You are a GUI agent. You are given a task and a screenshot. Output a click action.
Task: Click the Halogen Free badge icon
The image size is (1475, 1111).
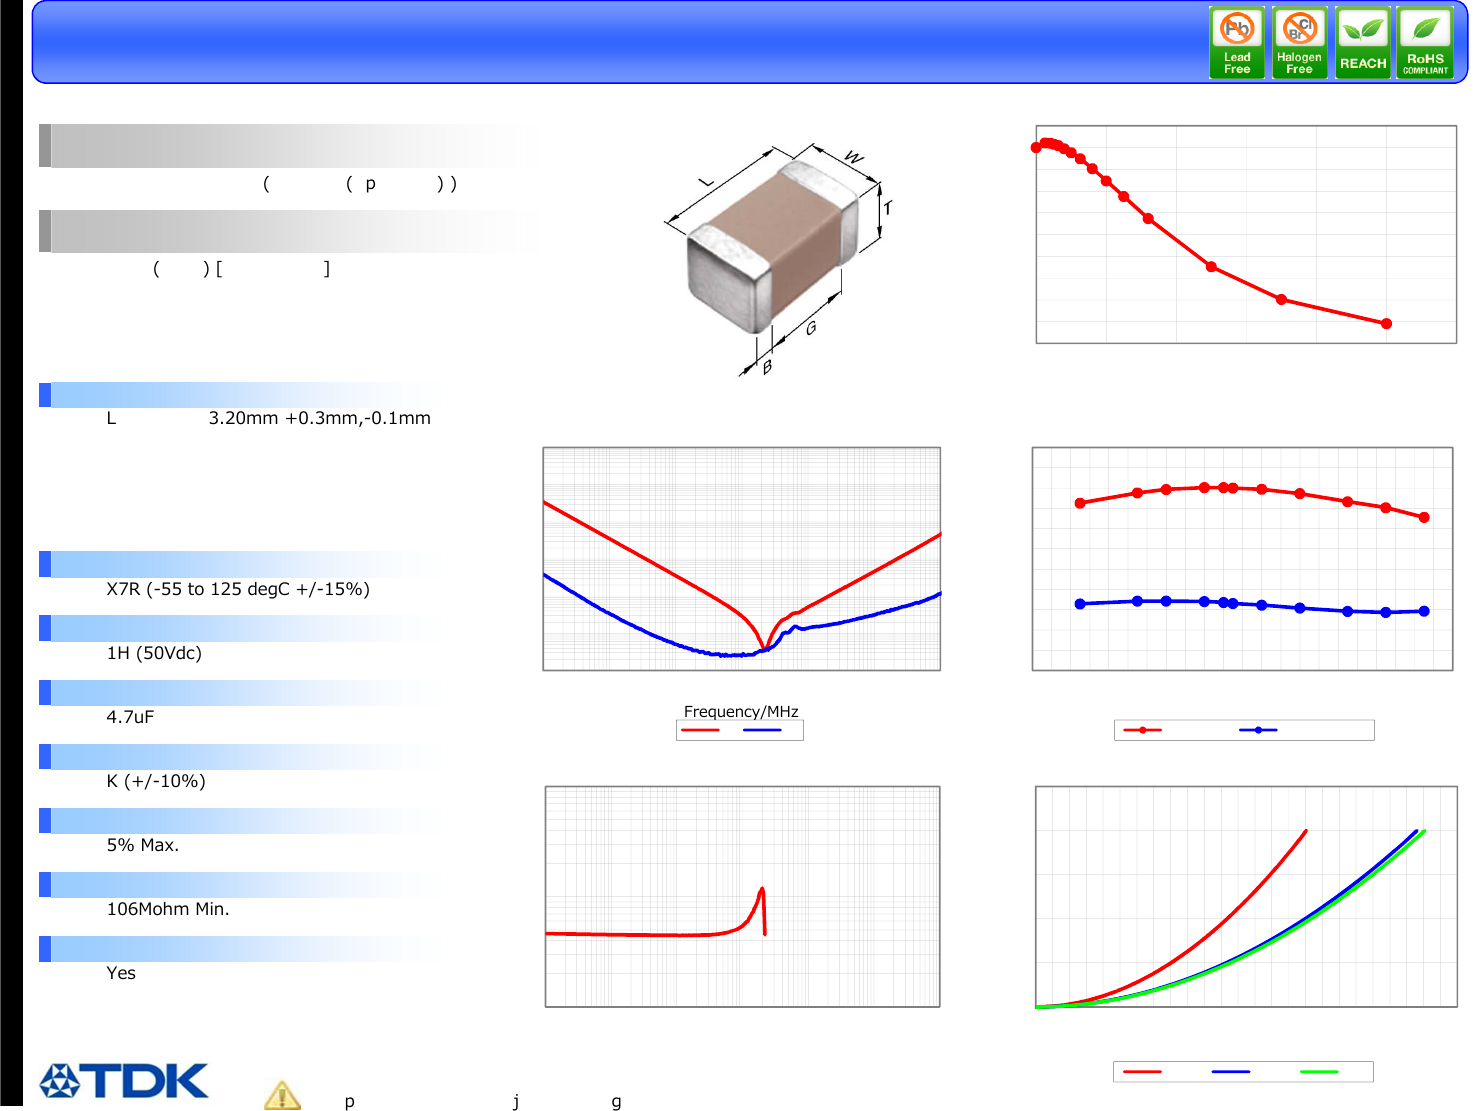(x=1299, y=43)
